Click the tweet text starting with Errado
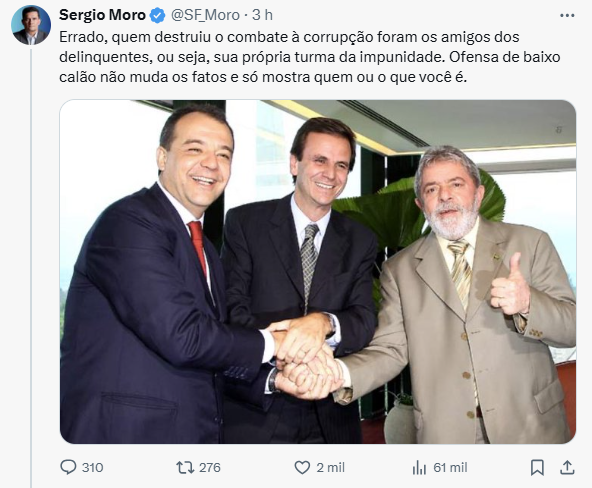This screenshot has width=592, height=488. click(310, 57)
